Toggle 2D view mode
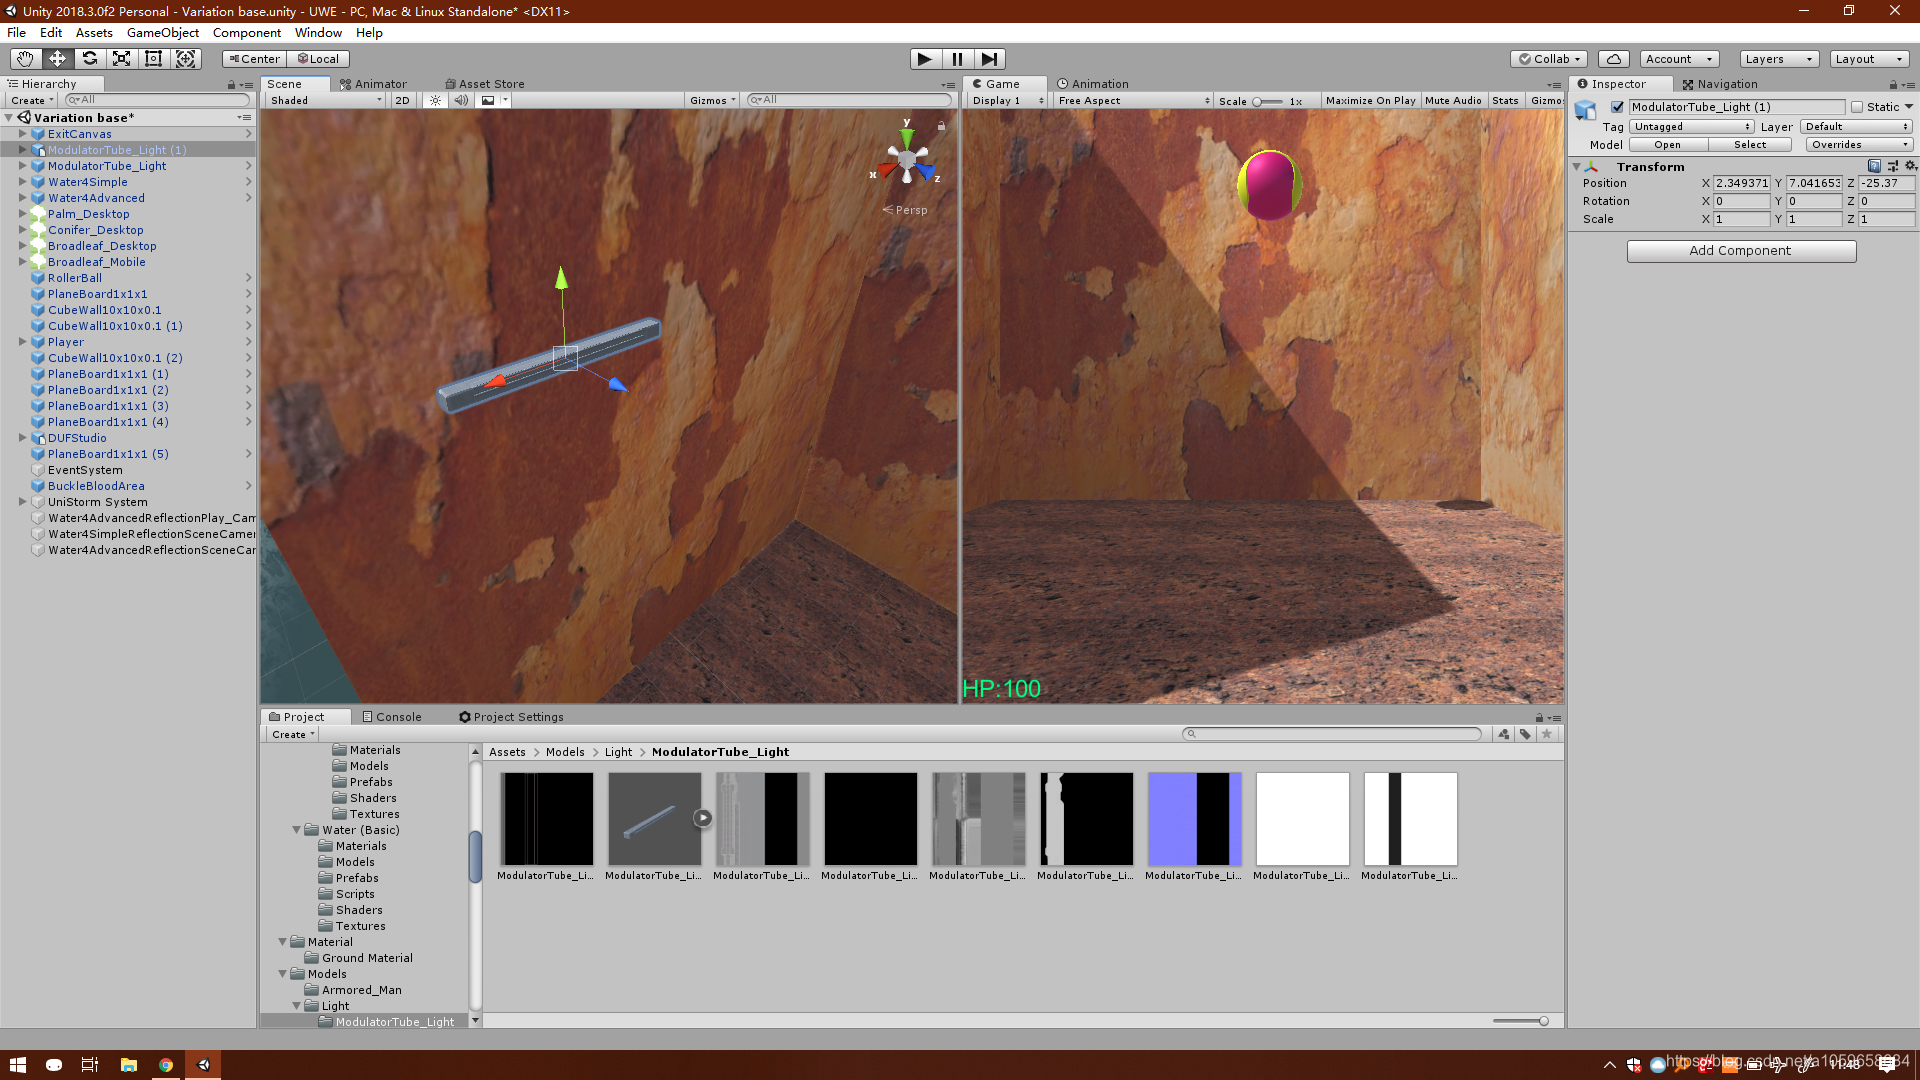This screenshot has height=1080, width=1920. click(x=402, y=100)
